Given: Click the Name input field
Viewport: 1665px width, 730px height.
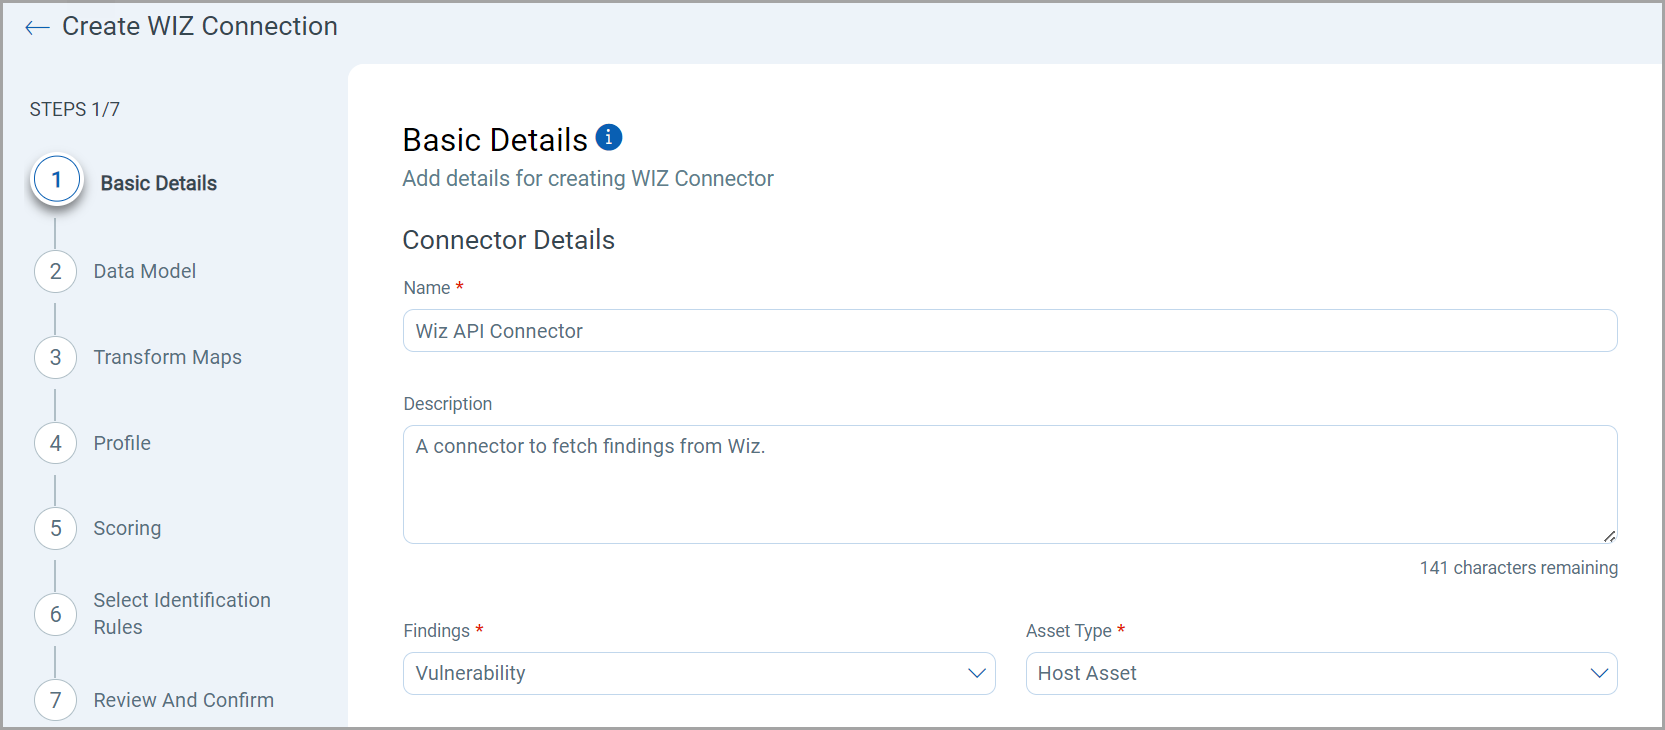Looking at the screenshot, I should click(1009, 331).
